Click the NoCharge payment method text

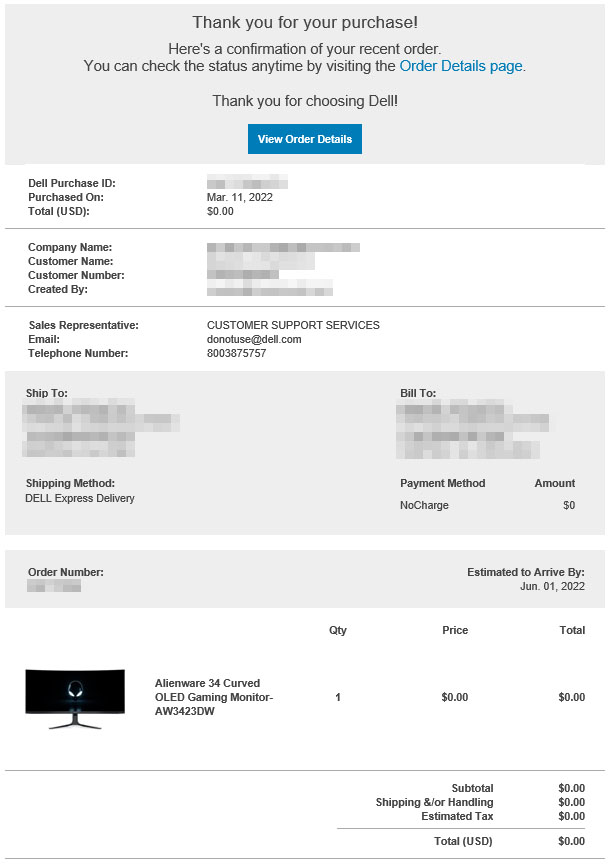tap(424, 505)
